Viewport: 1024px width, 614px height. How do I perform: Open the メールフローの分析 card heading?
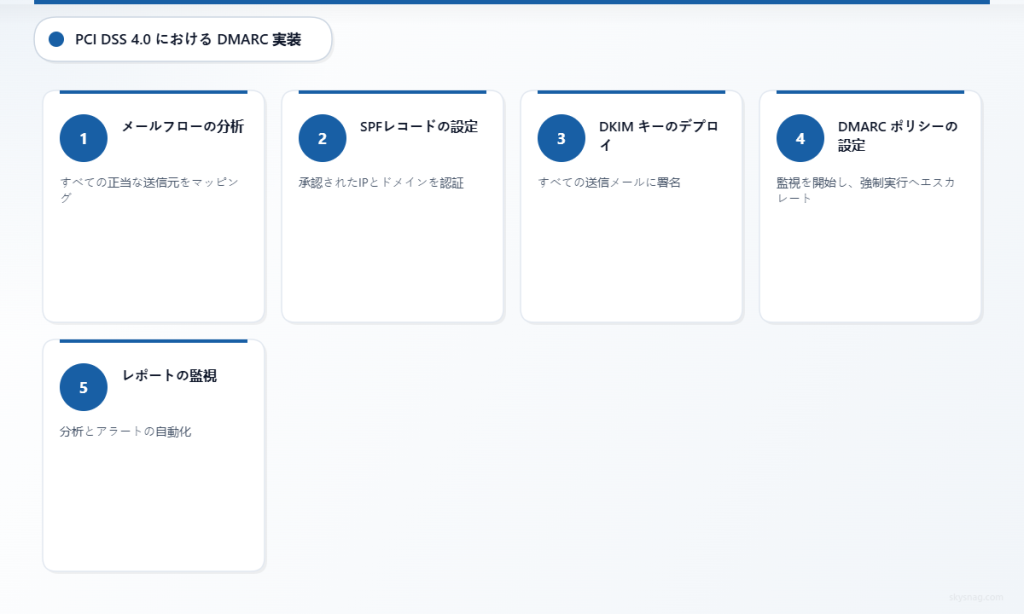click(x=183, y=127)
